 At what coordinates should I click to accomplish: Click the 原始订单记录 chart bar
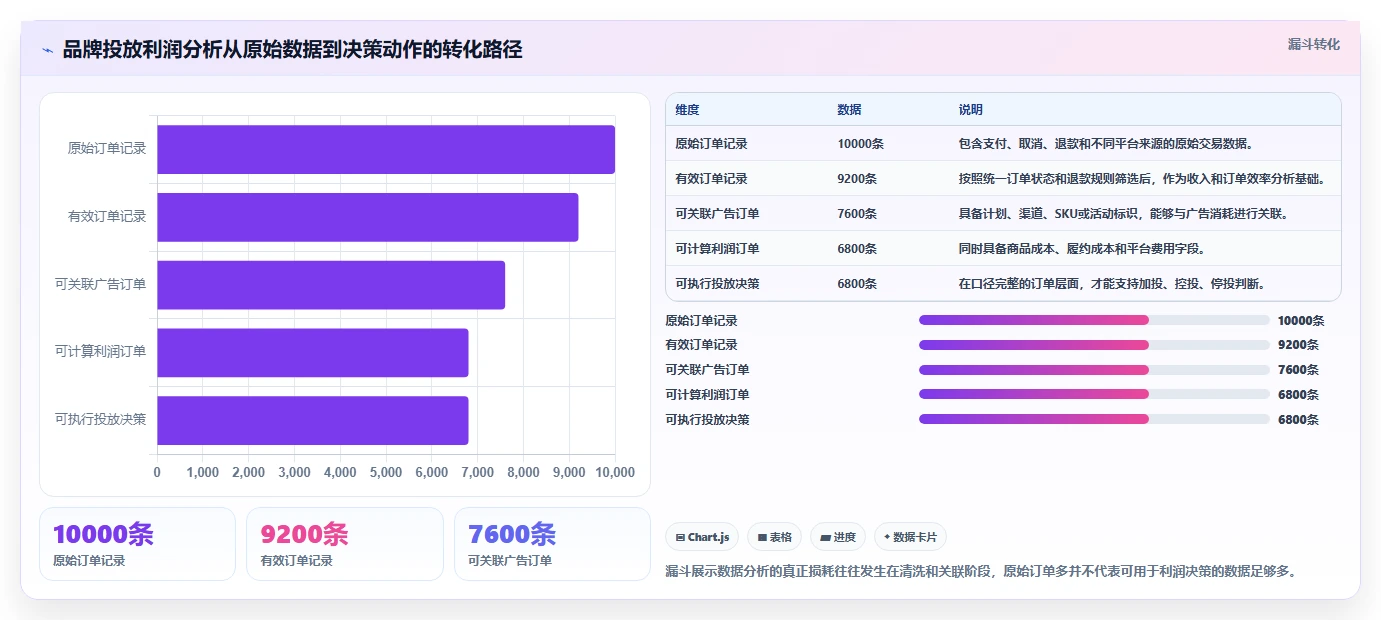(x=386, y=149)
